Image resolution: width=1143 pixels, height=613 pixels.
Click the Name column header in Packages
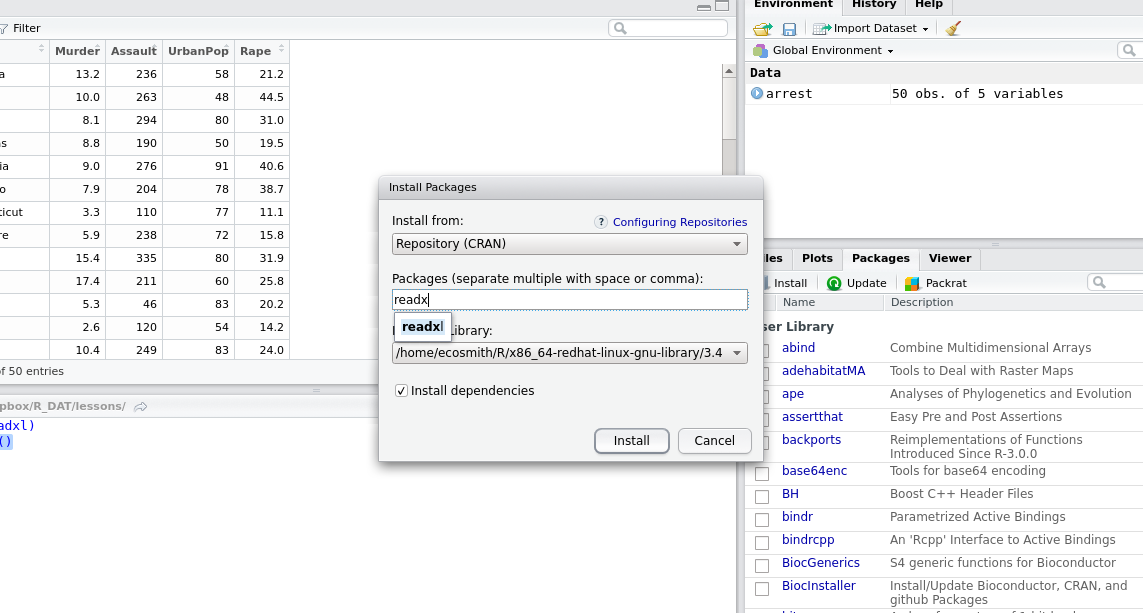[799, 302]
